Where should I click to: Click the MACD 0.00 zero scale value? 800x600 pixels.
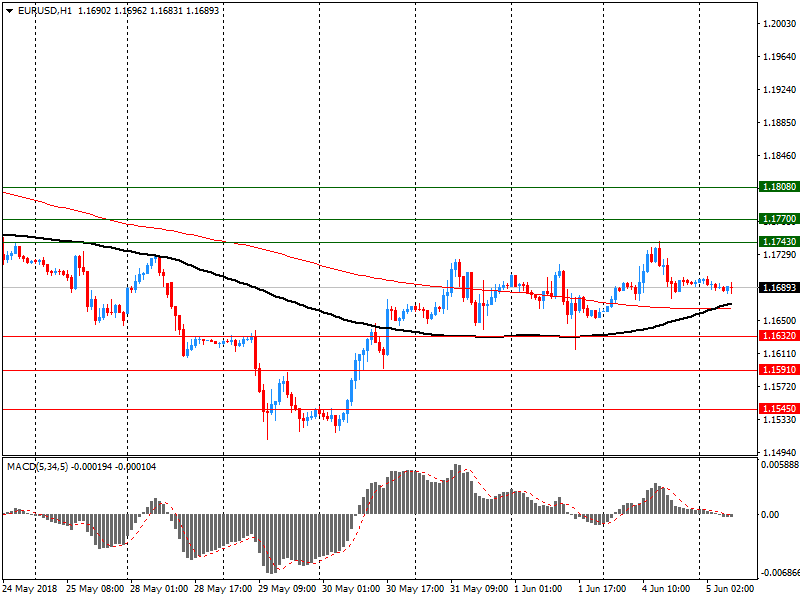[x=770, y=515]
